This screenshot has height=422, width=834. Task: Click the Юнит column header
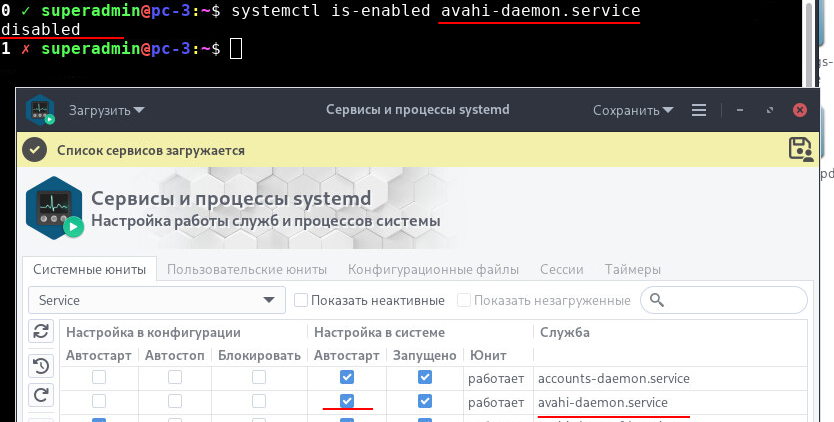[x=488, y=355]
